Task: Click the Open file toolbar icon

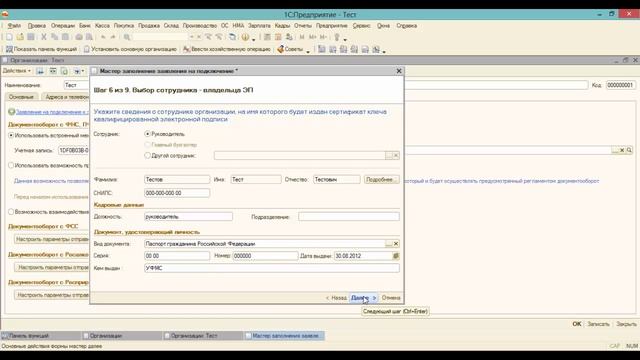Action: click(x=20, y=37)
